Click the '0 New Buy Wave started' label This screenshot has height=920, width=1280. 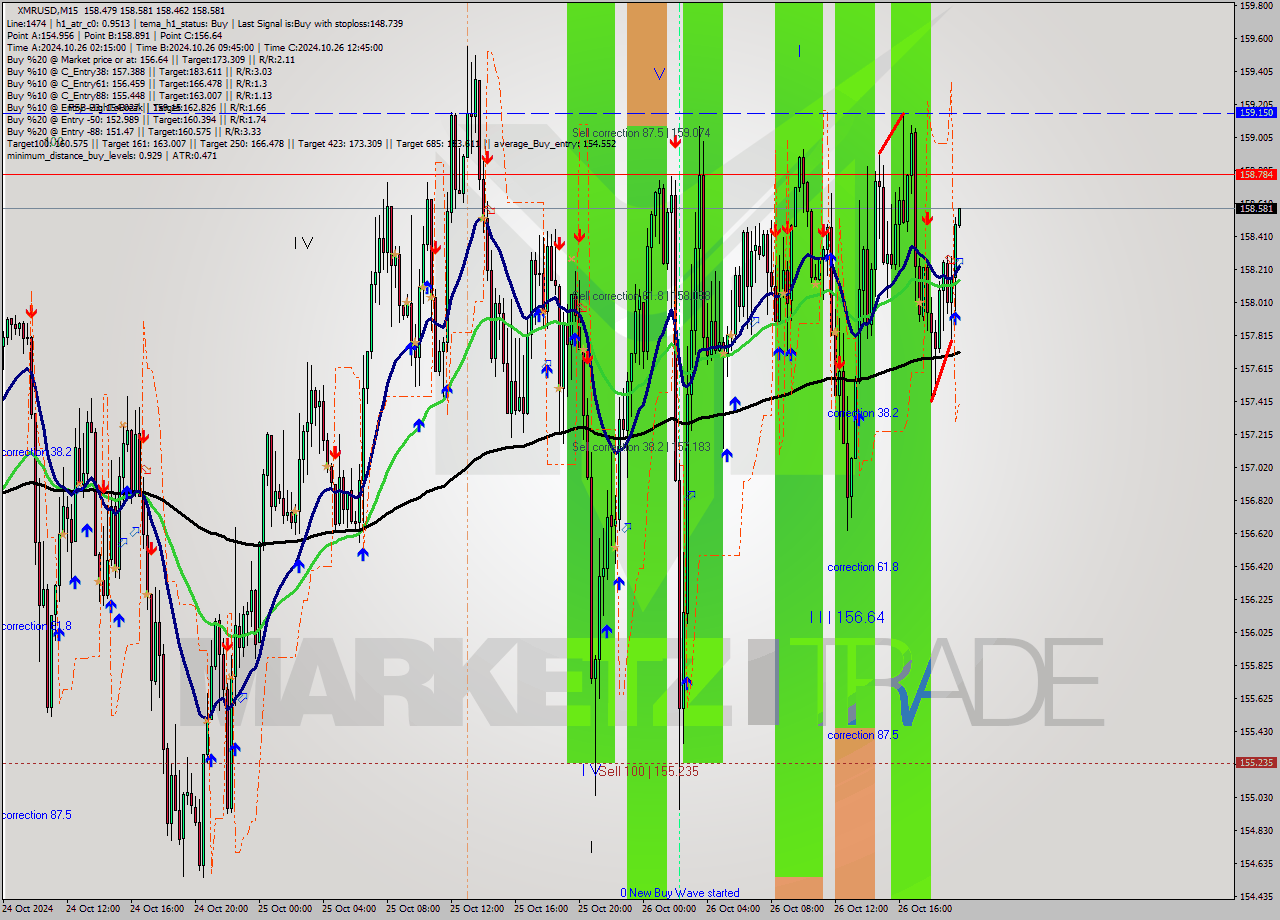click(x=680, y=893)
